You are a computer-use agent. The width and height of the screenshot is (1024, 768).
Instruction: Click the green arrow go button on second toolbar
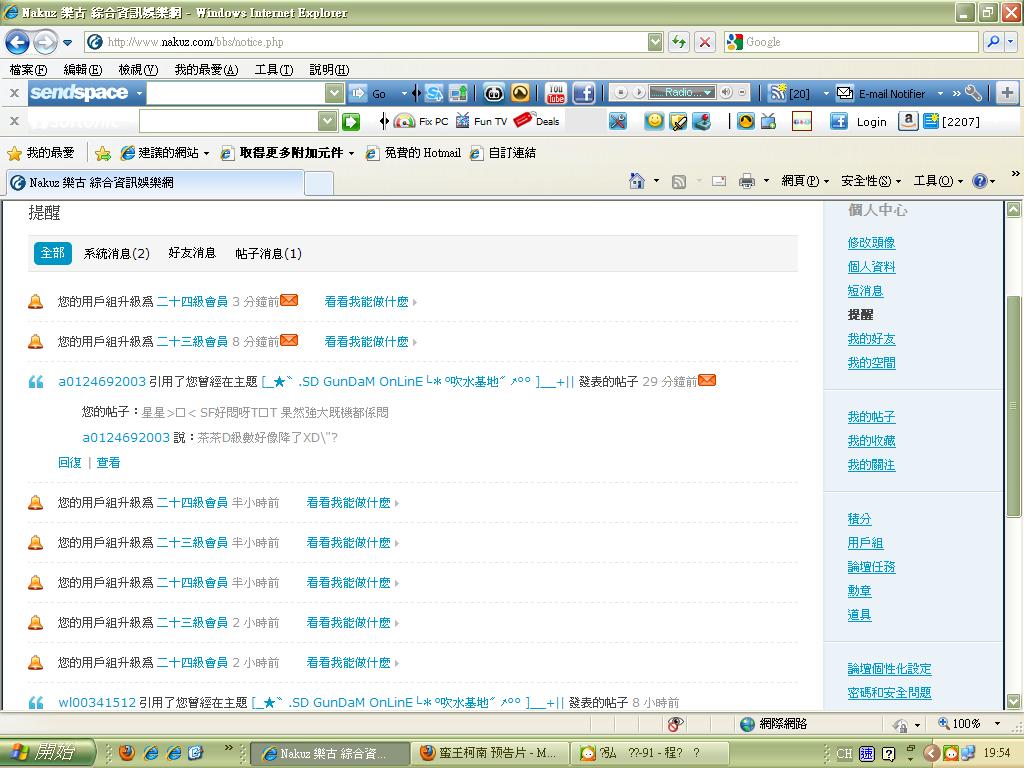tap(351, 121)
